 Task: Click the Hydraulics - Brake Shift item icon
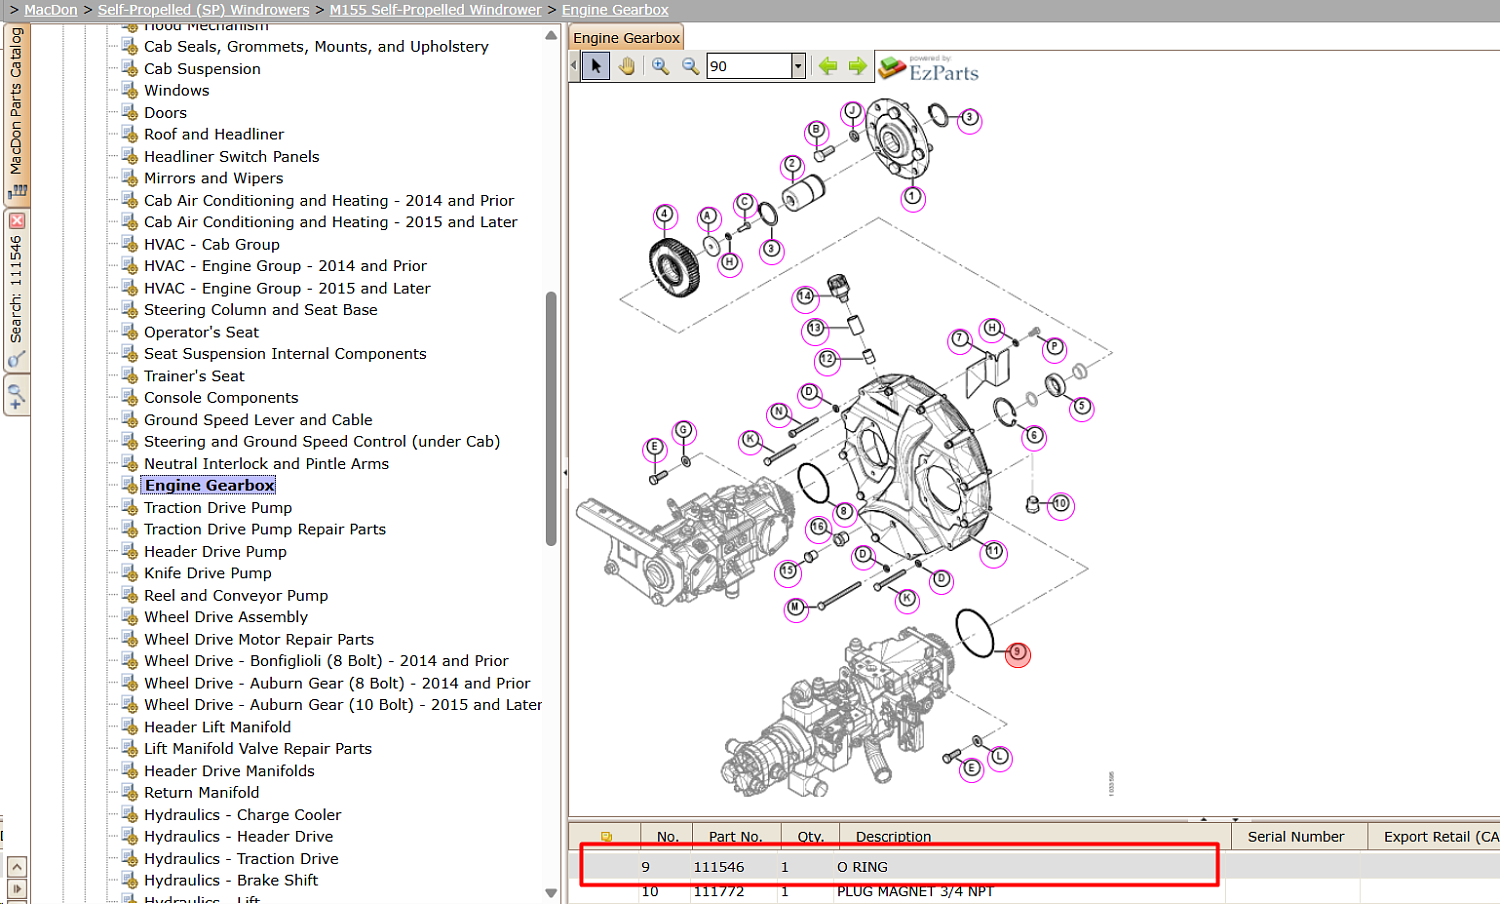click(129, 881)
